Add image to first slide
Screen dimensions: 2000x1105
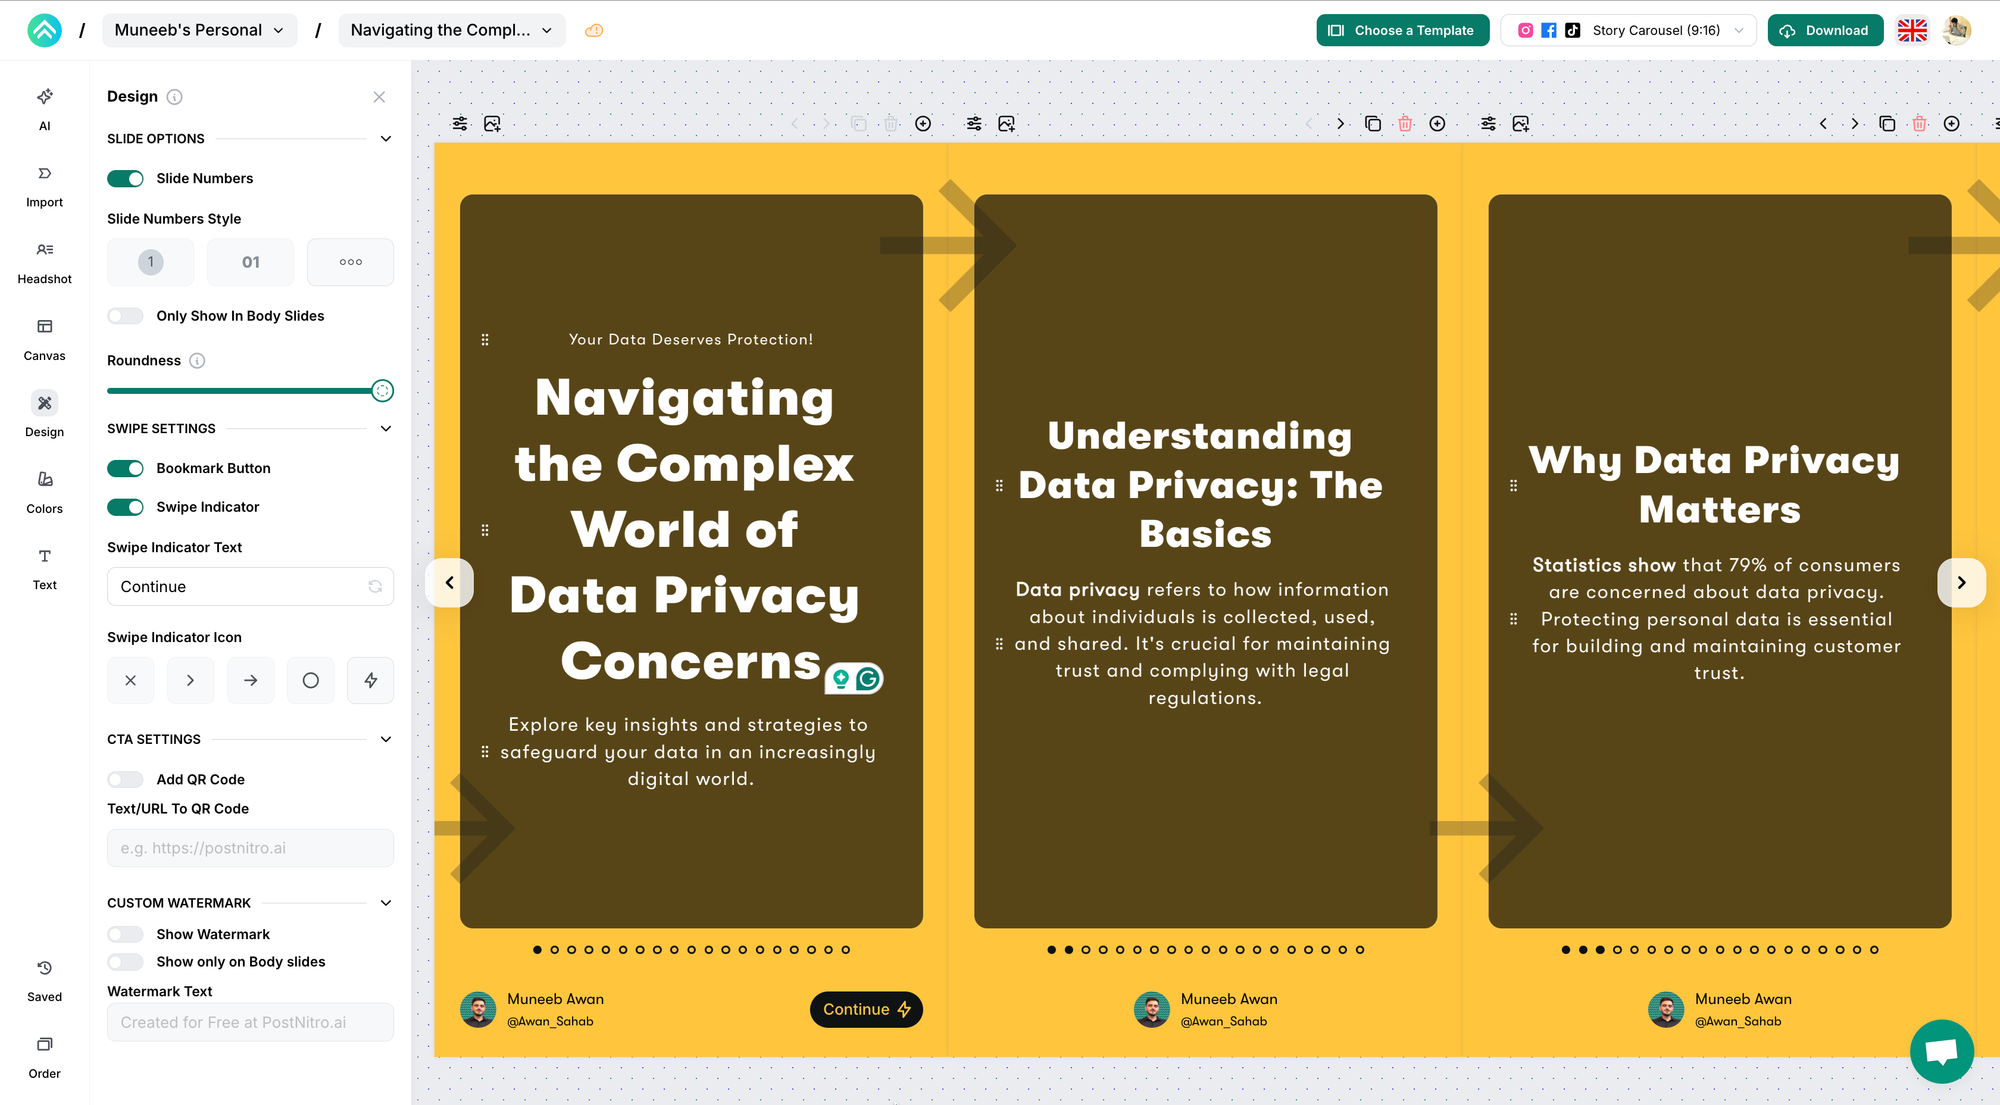click(x=492, y=124)
